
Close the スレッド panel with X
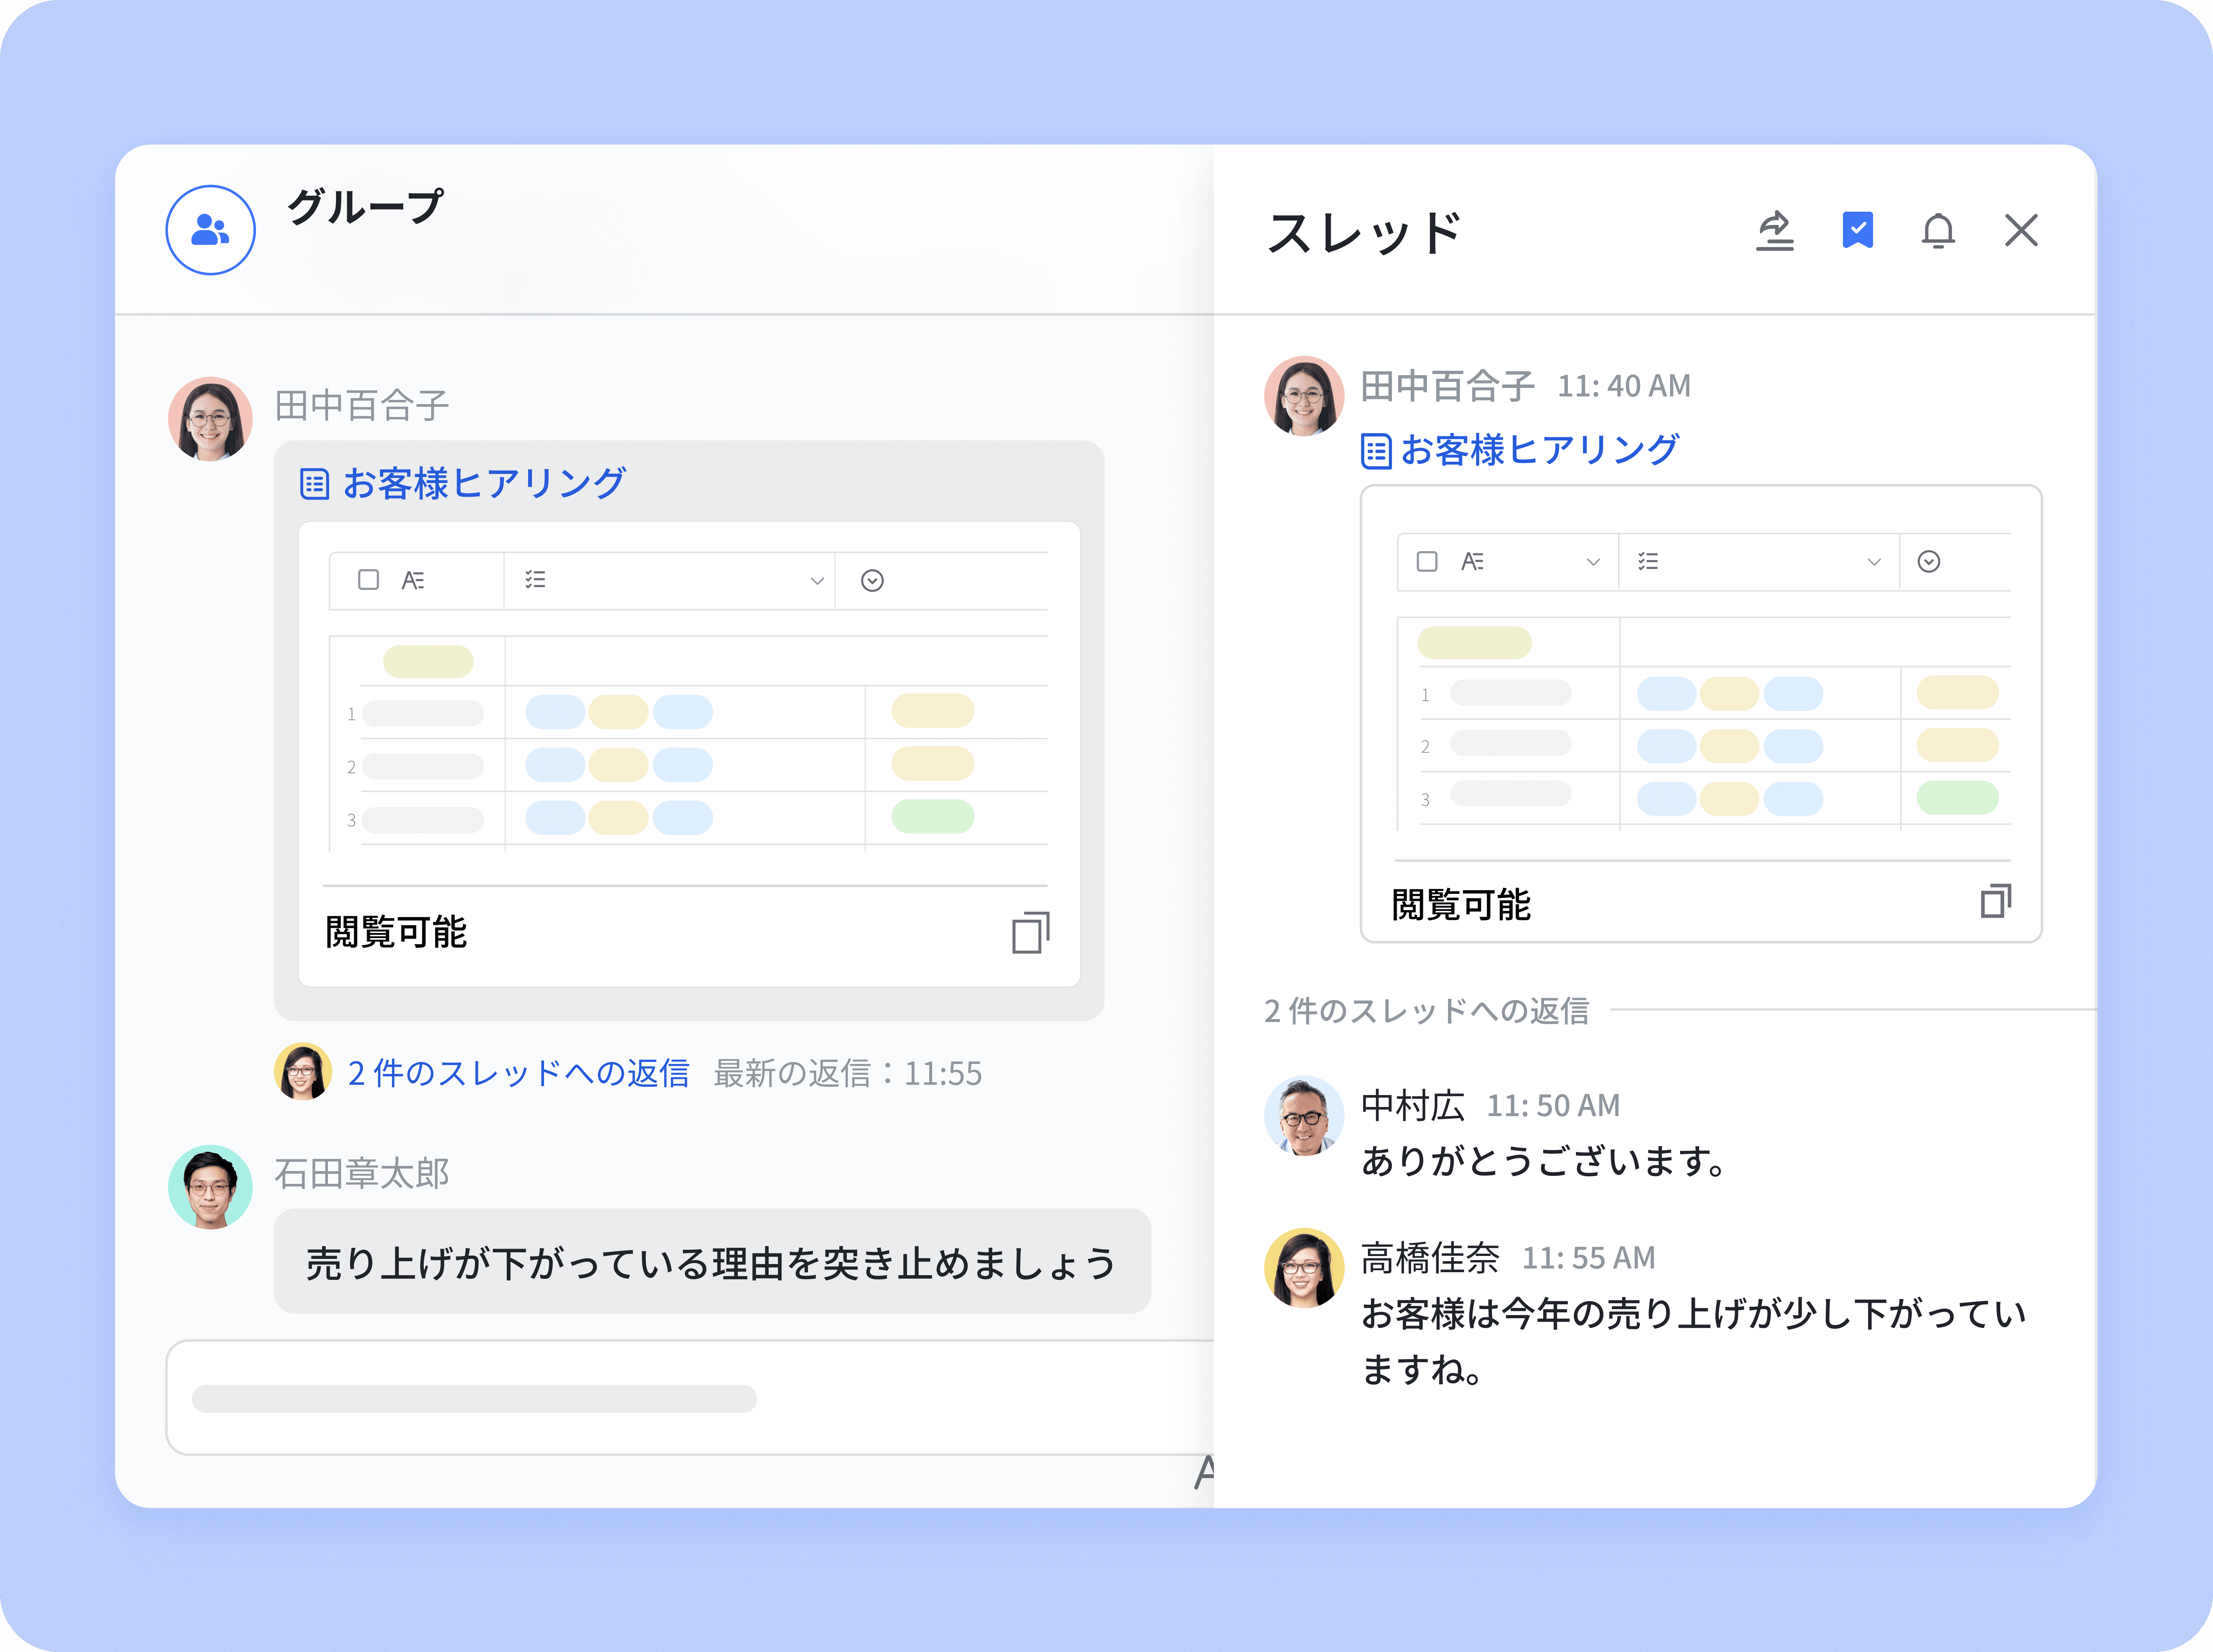click(2021, 231)
